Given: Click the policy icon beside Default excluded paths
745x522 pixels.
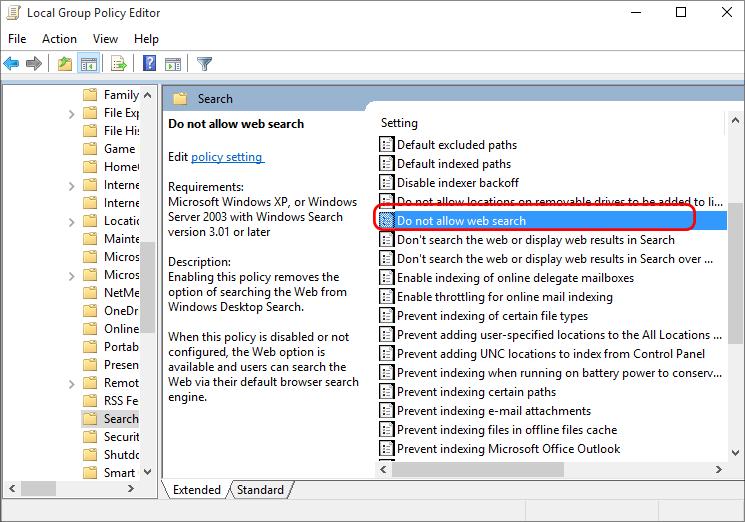Looking at the screenshot, I should coord(387,145).
